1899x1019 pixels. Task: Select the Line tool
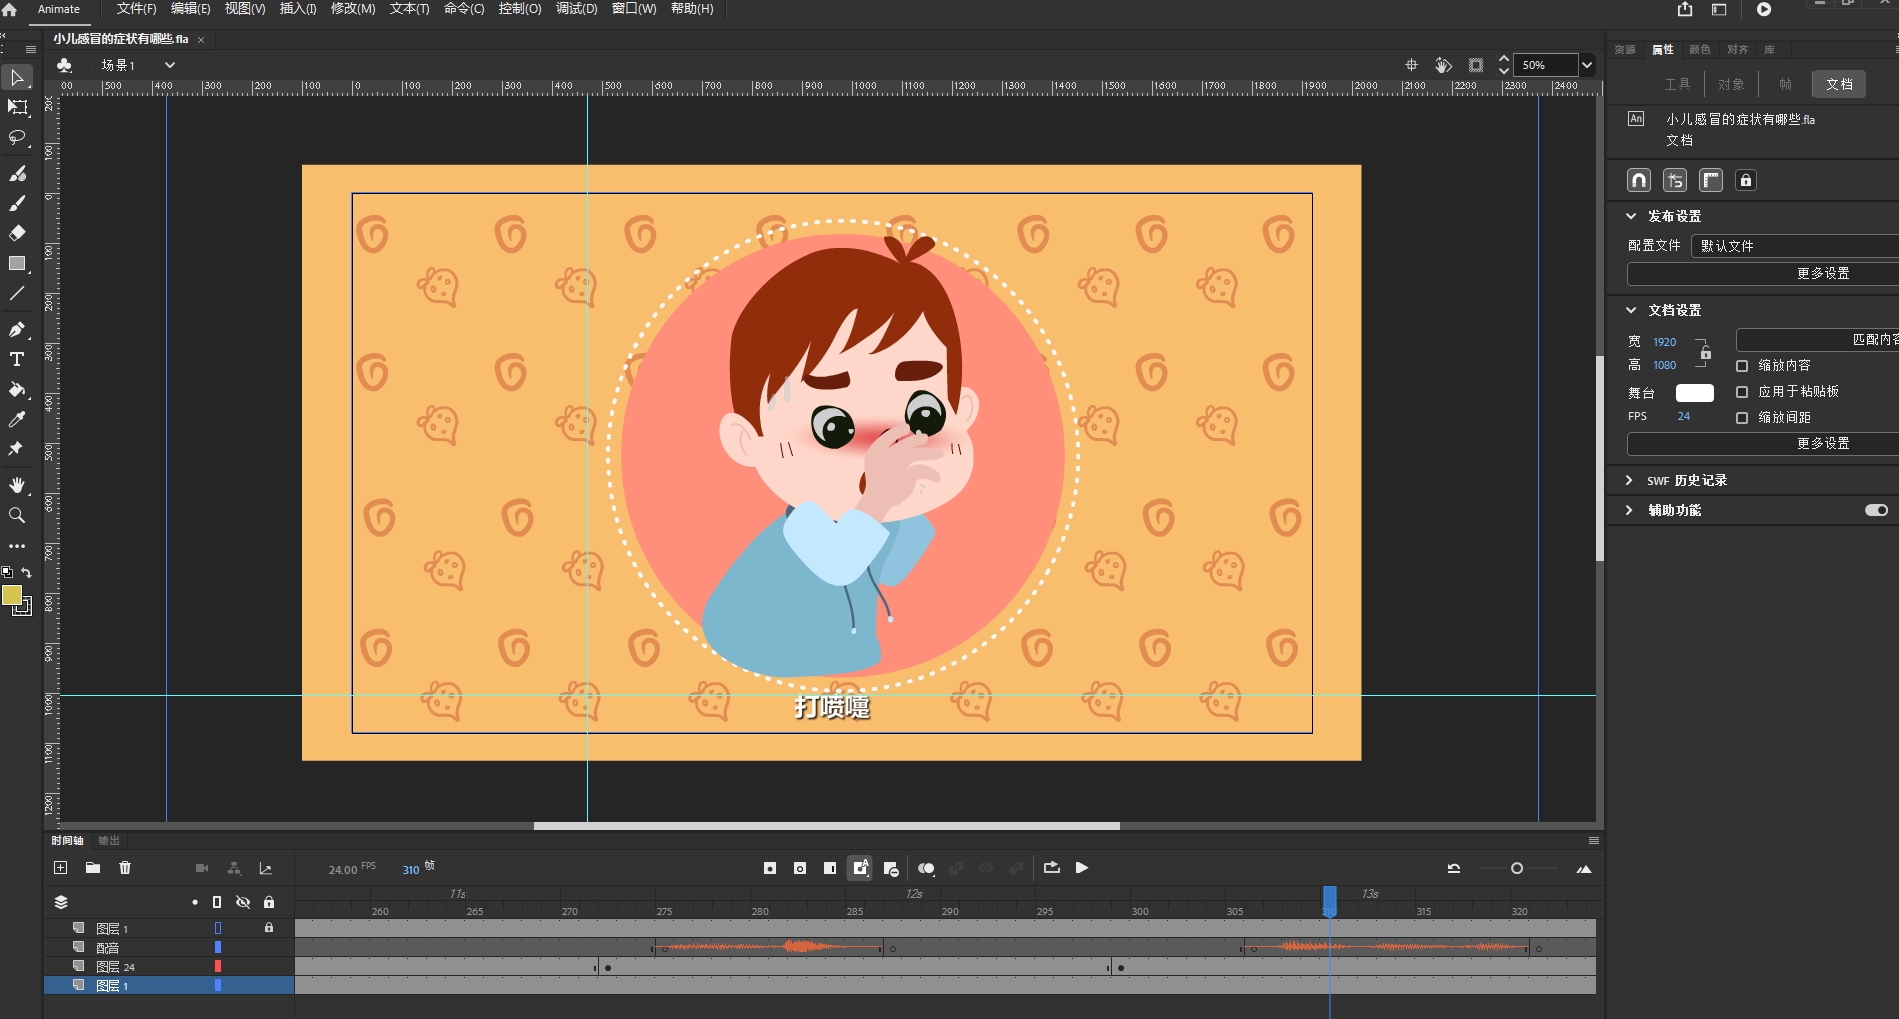coord(17,294)
